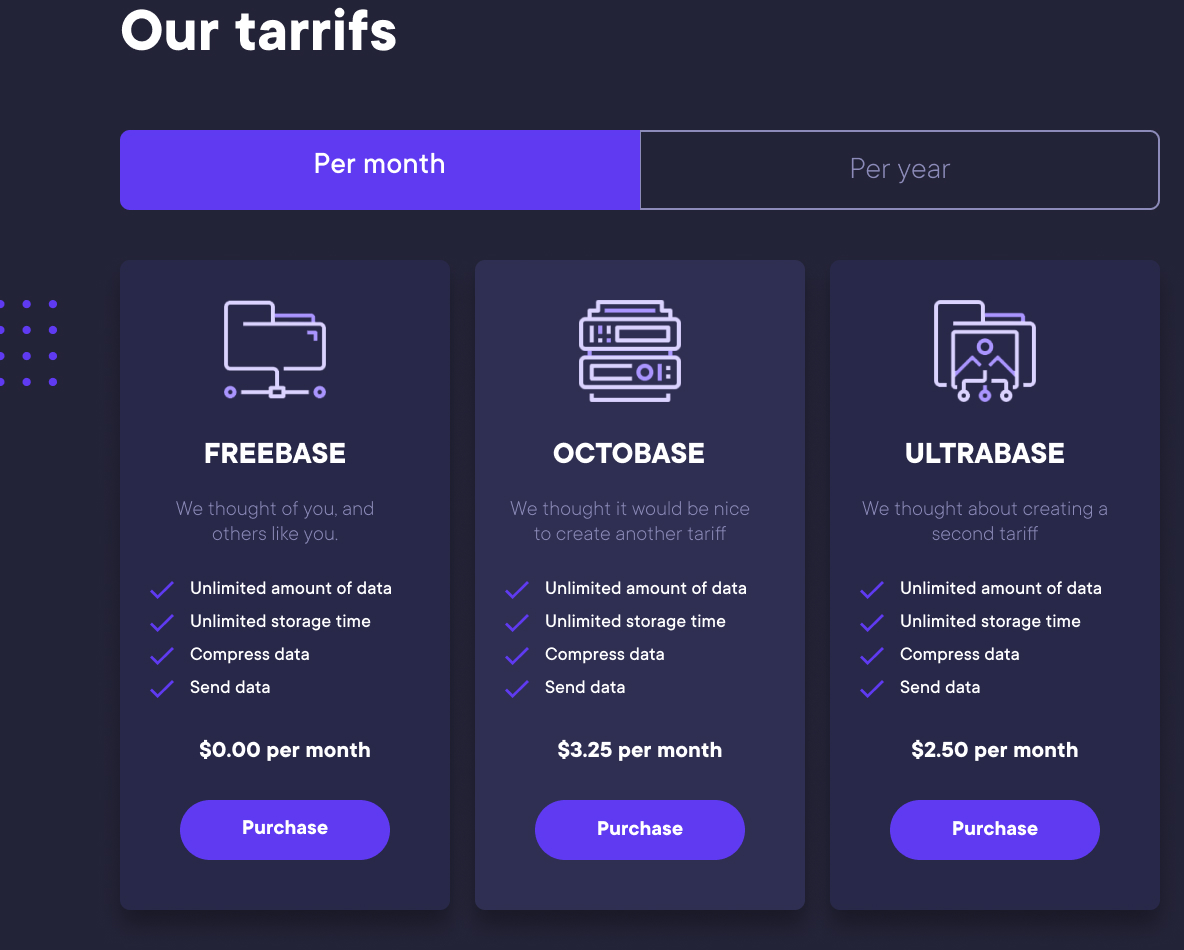Select the Per month pricing tab
The width and height of the screenshot is (1184, 950).
[x=380, y=170]
